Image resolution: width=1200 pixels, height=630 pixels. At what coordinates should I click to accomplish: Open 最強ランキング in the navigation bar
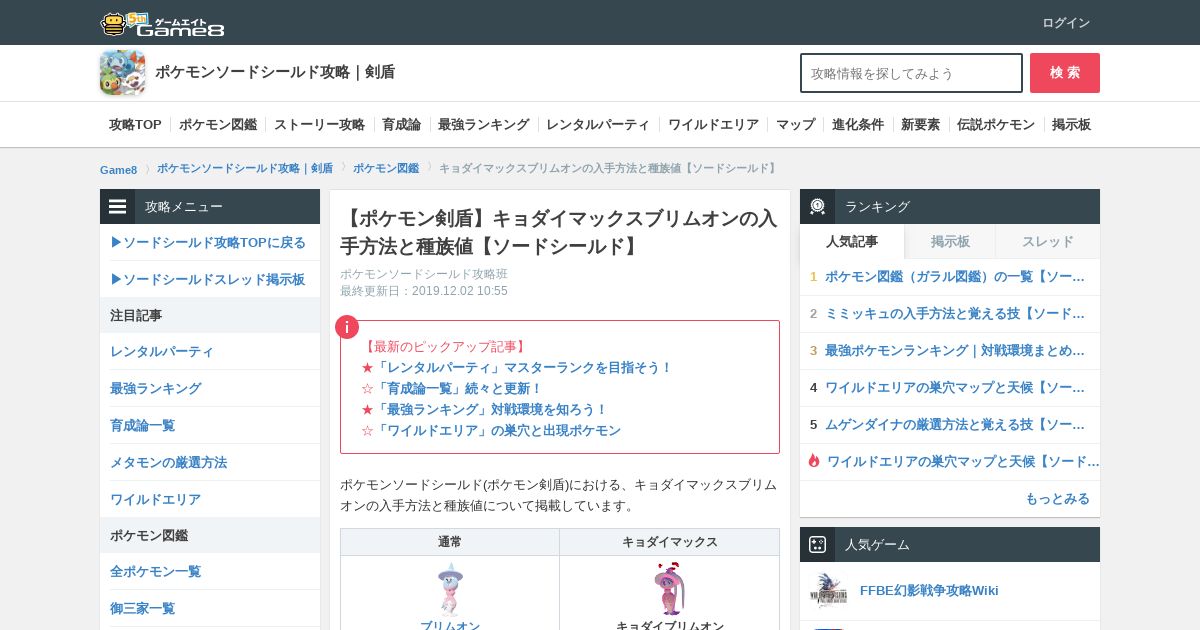click(483, 125)
